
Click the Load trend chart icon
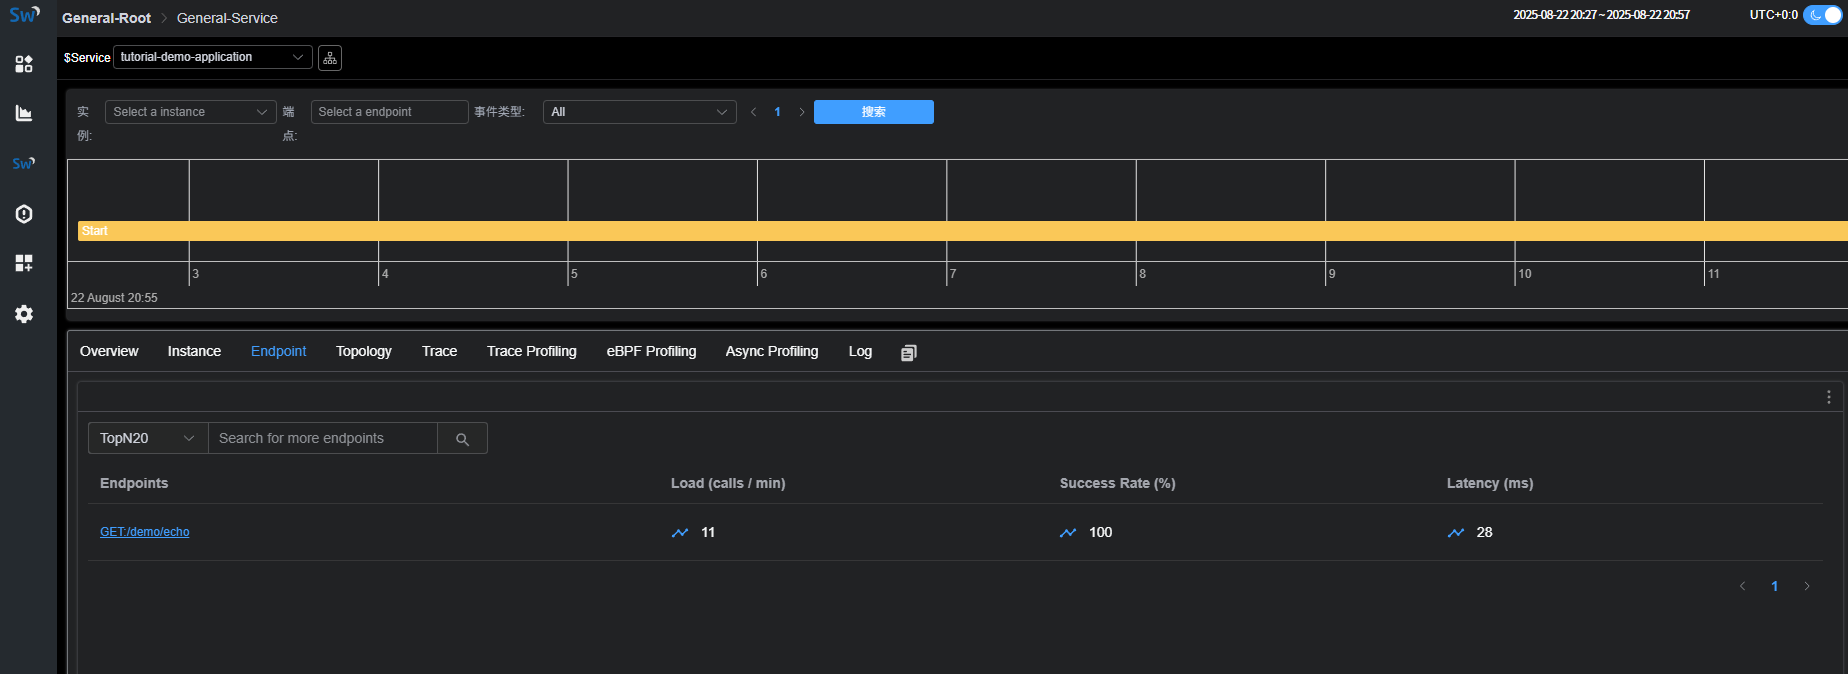point(680,532)
